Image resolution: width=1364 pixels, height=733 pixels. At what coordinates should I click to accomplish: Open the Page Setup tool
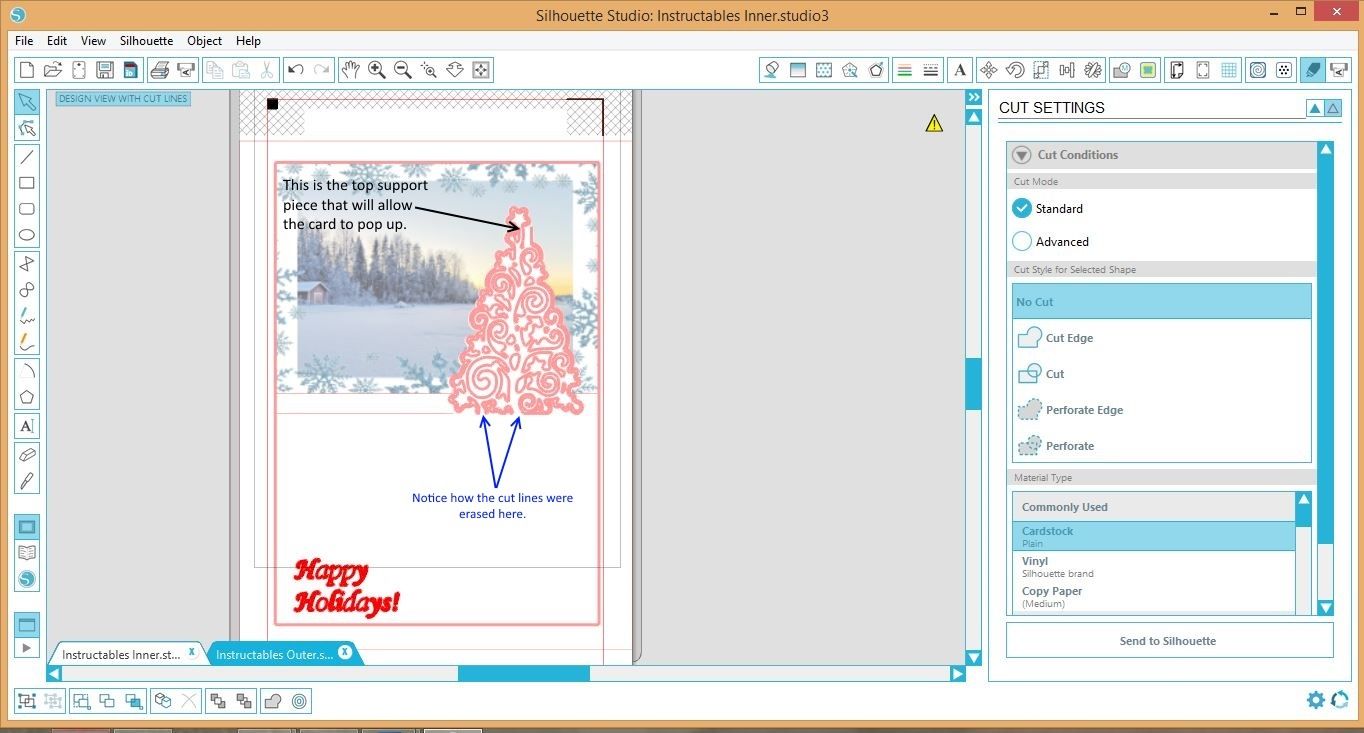tap(1177, 70)
